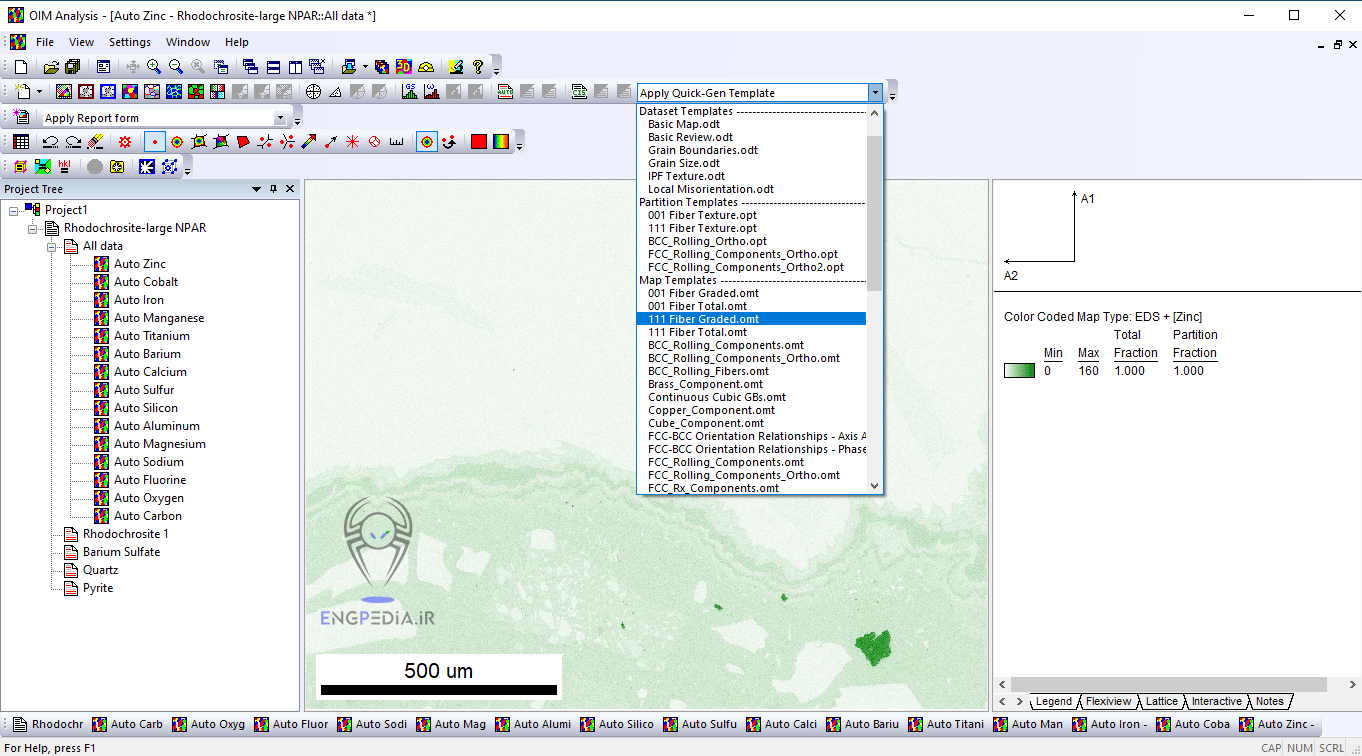Image resolution: width=1362 pixels, height=756 pixels.
Task: Switch to the Lattice tab
Action: 1161,702
